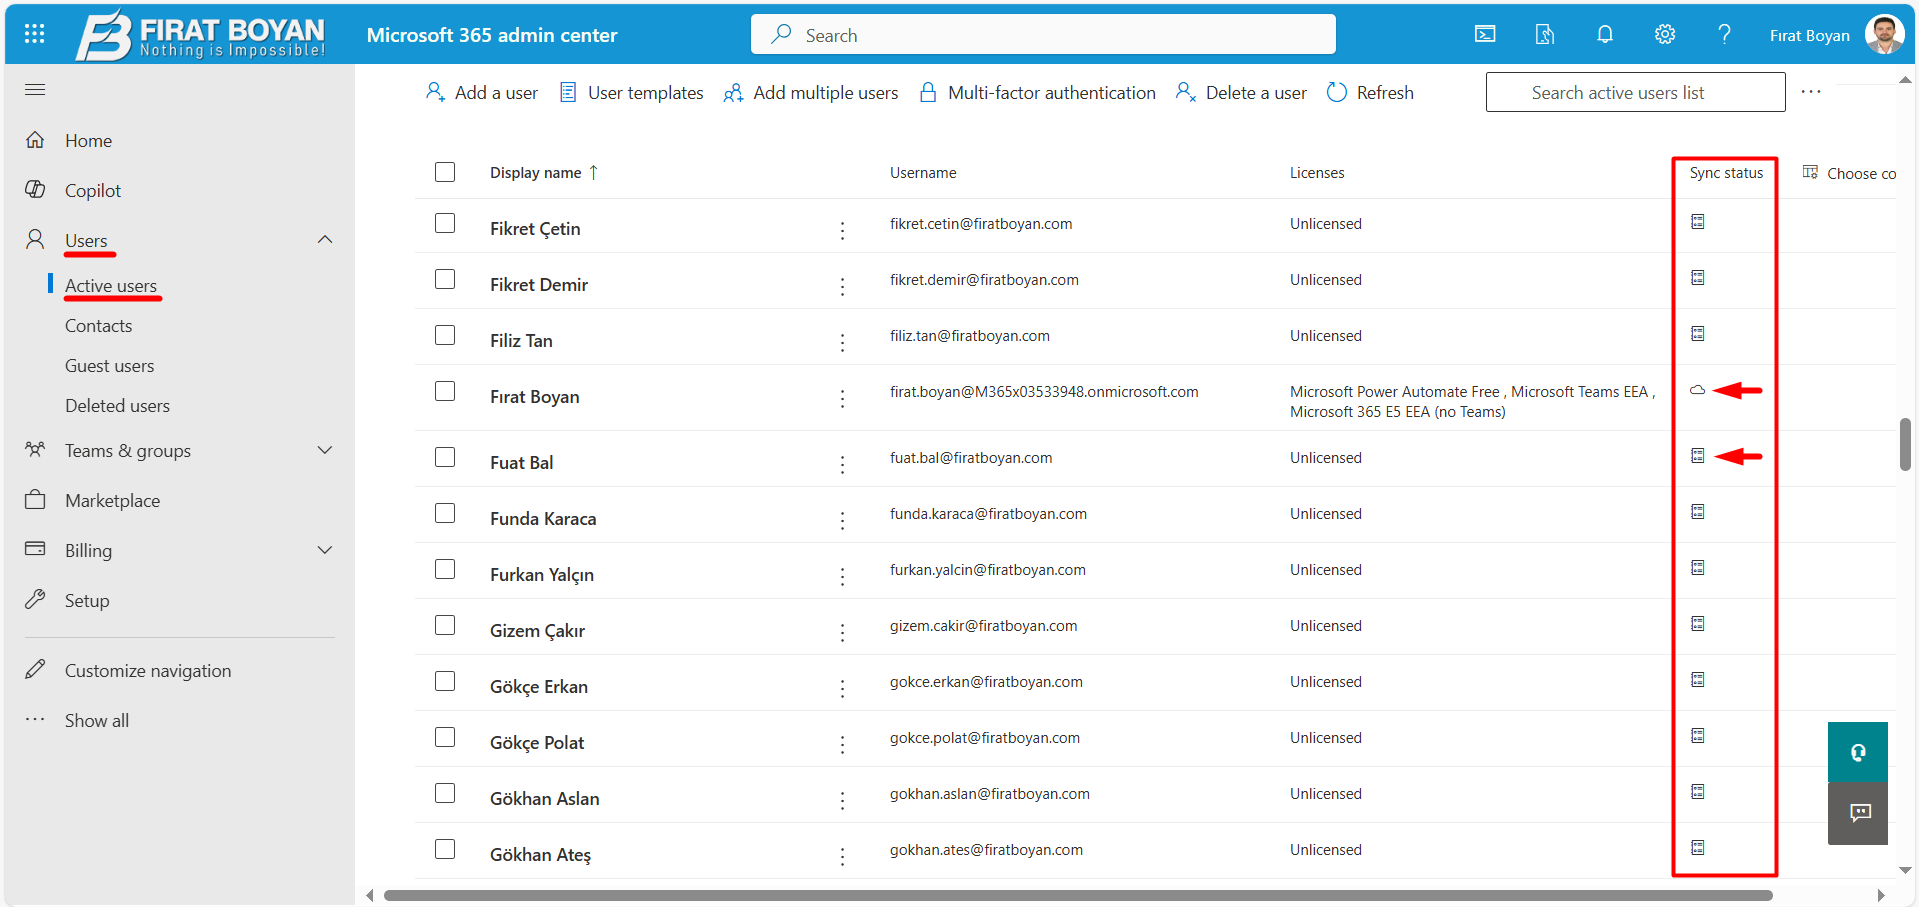Click sync status icon for Fikret Çetin
The width and height of the screenshot is (1919, 907).
point(1697,222)
